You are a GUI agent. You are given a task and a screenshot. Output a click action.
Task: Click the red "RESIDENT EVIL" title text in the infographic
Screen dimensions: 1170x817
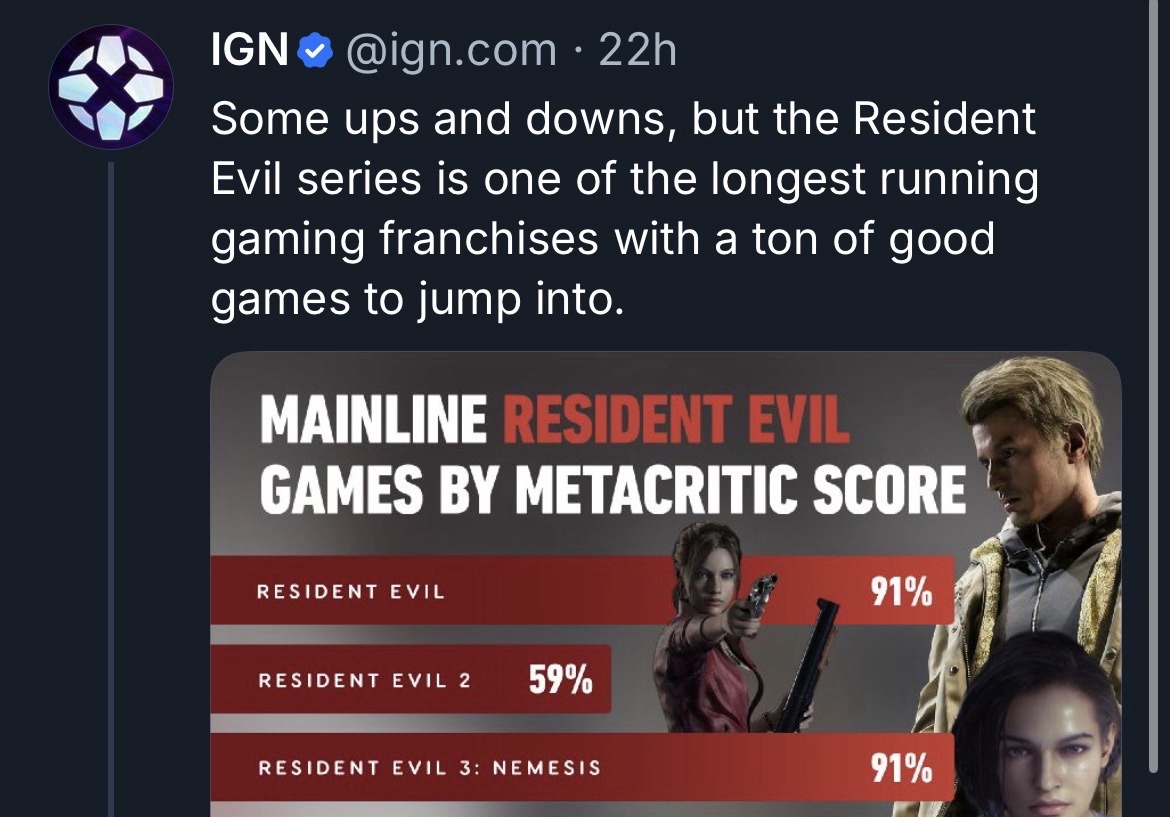coord(675,420)
